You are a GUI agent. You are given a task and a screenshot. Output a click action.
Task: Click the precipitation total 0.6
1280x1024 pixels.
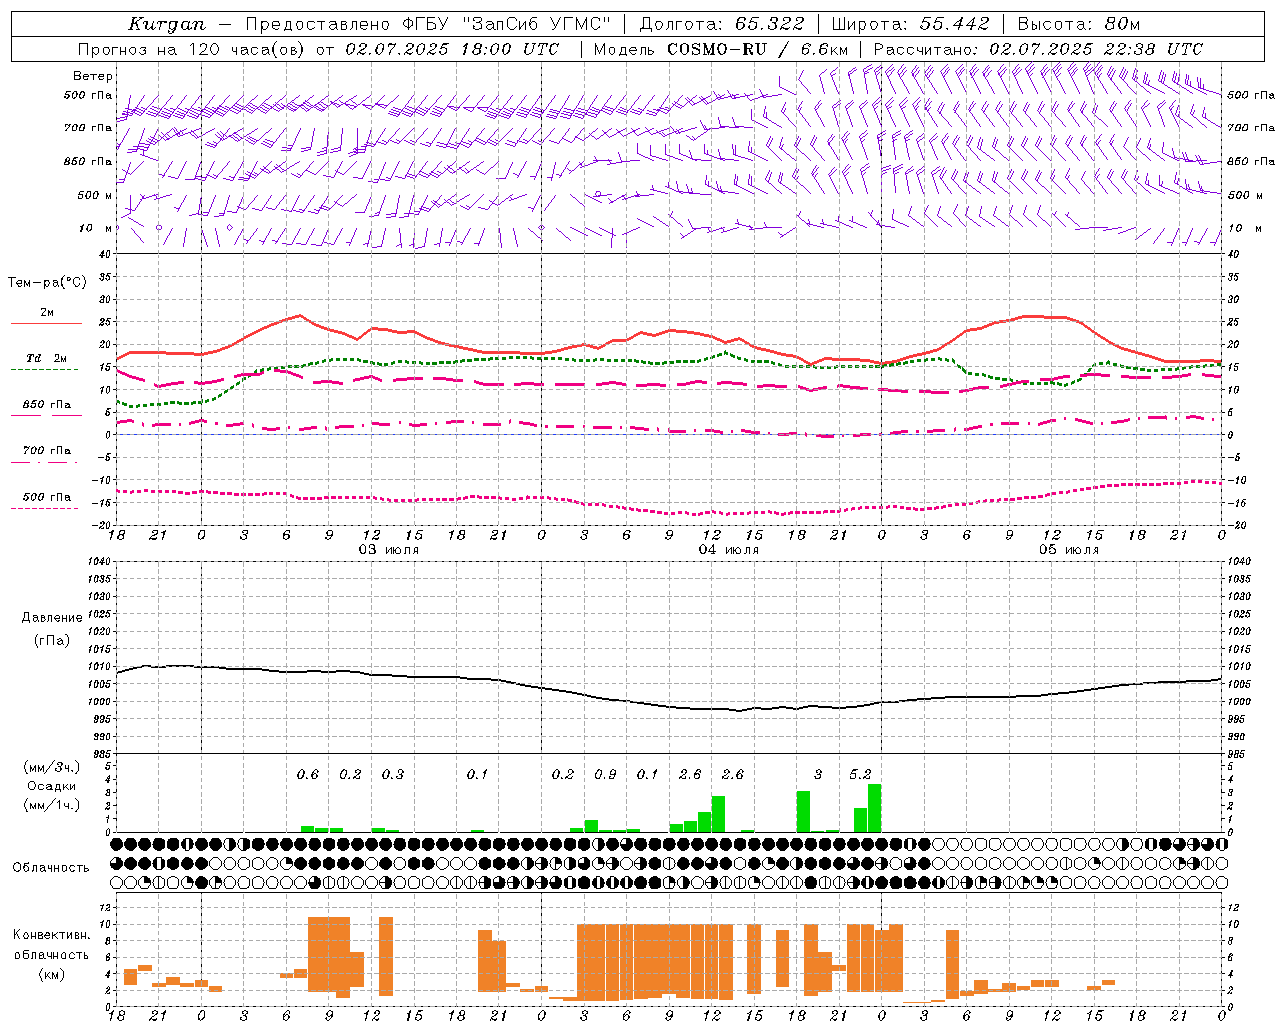(x=308, y=774)
